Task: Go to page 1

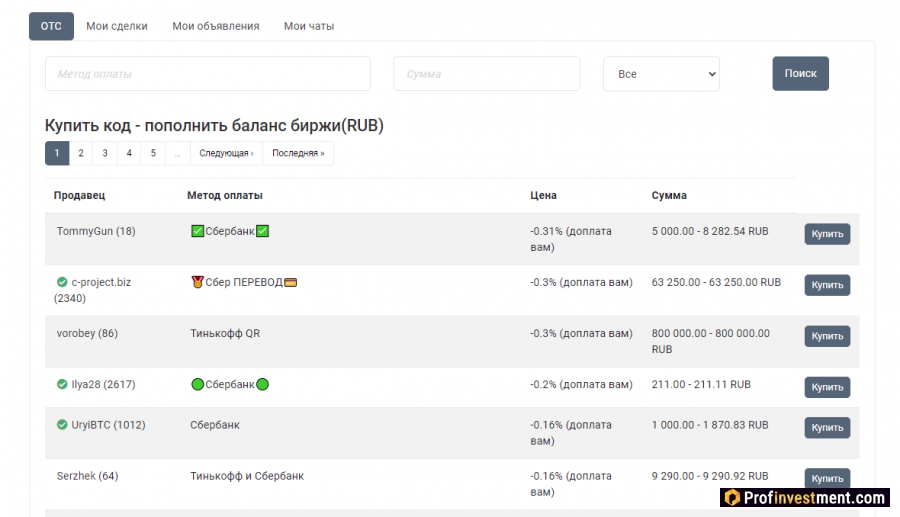Action: pyautogui.click(x=57, y=153)
